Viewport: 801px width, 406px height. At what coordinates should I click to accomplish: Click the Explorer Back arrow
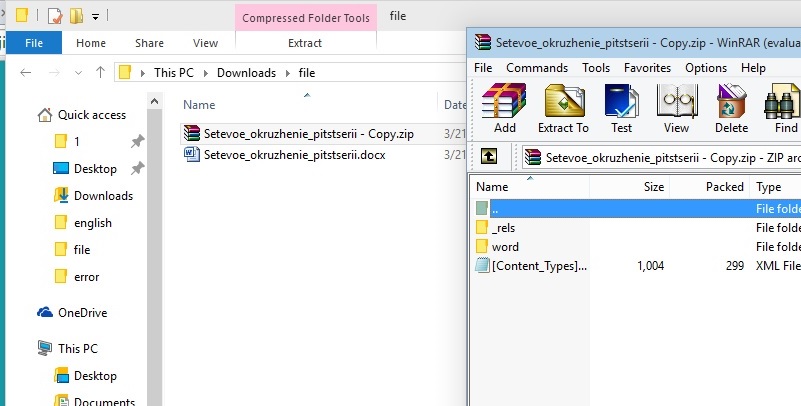coord(26,73)
